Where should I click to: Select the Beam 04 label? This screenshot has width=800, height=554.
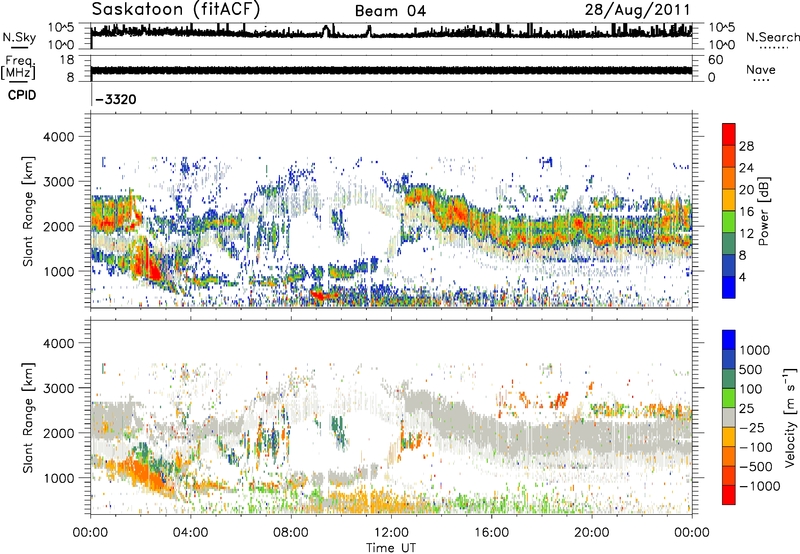(x=390, y=11)
